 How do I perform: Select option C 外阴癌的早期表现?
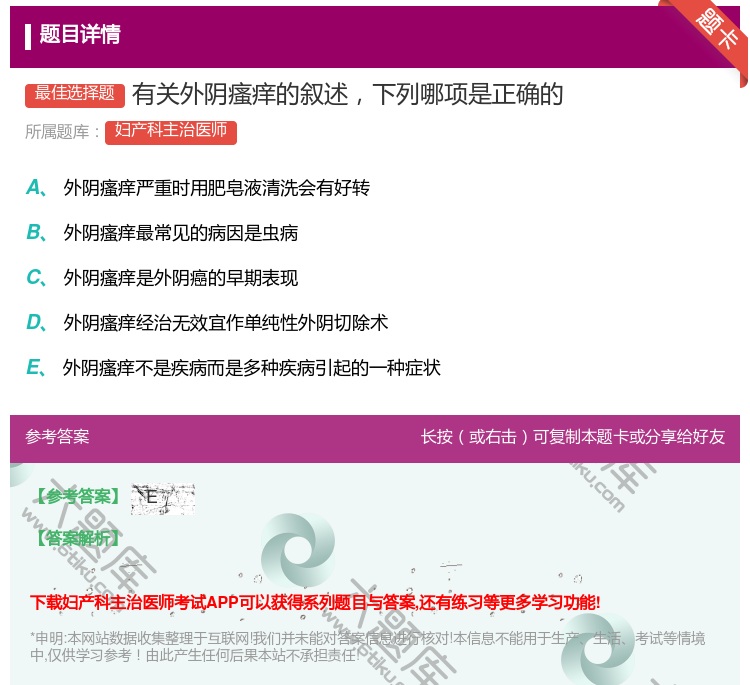click(x=162, y=278)
